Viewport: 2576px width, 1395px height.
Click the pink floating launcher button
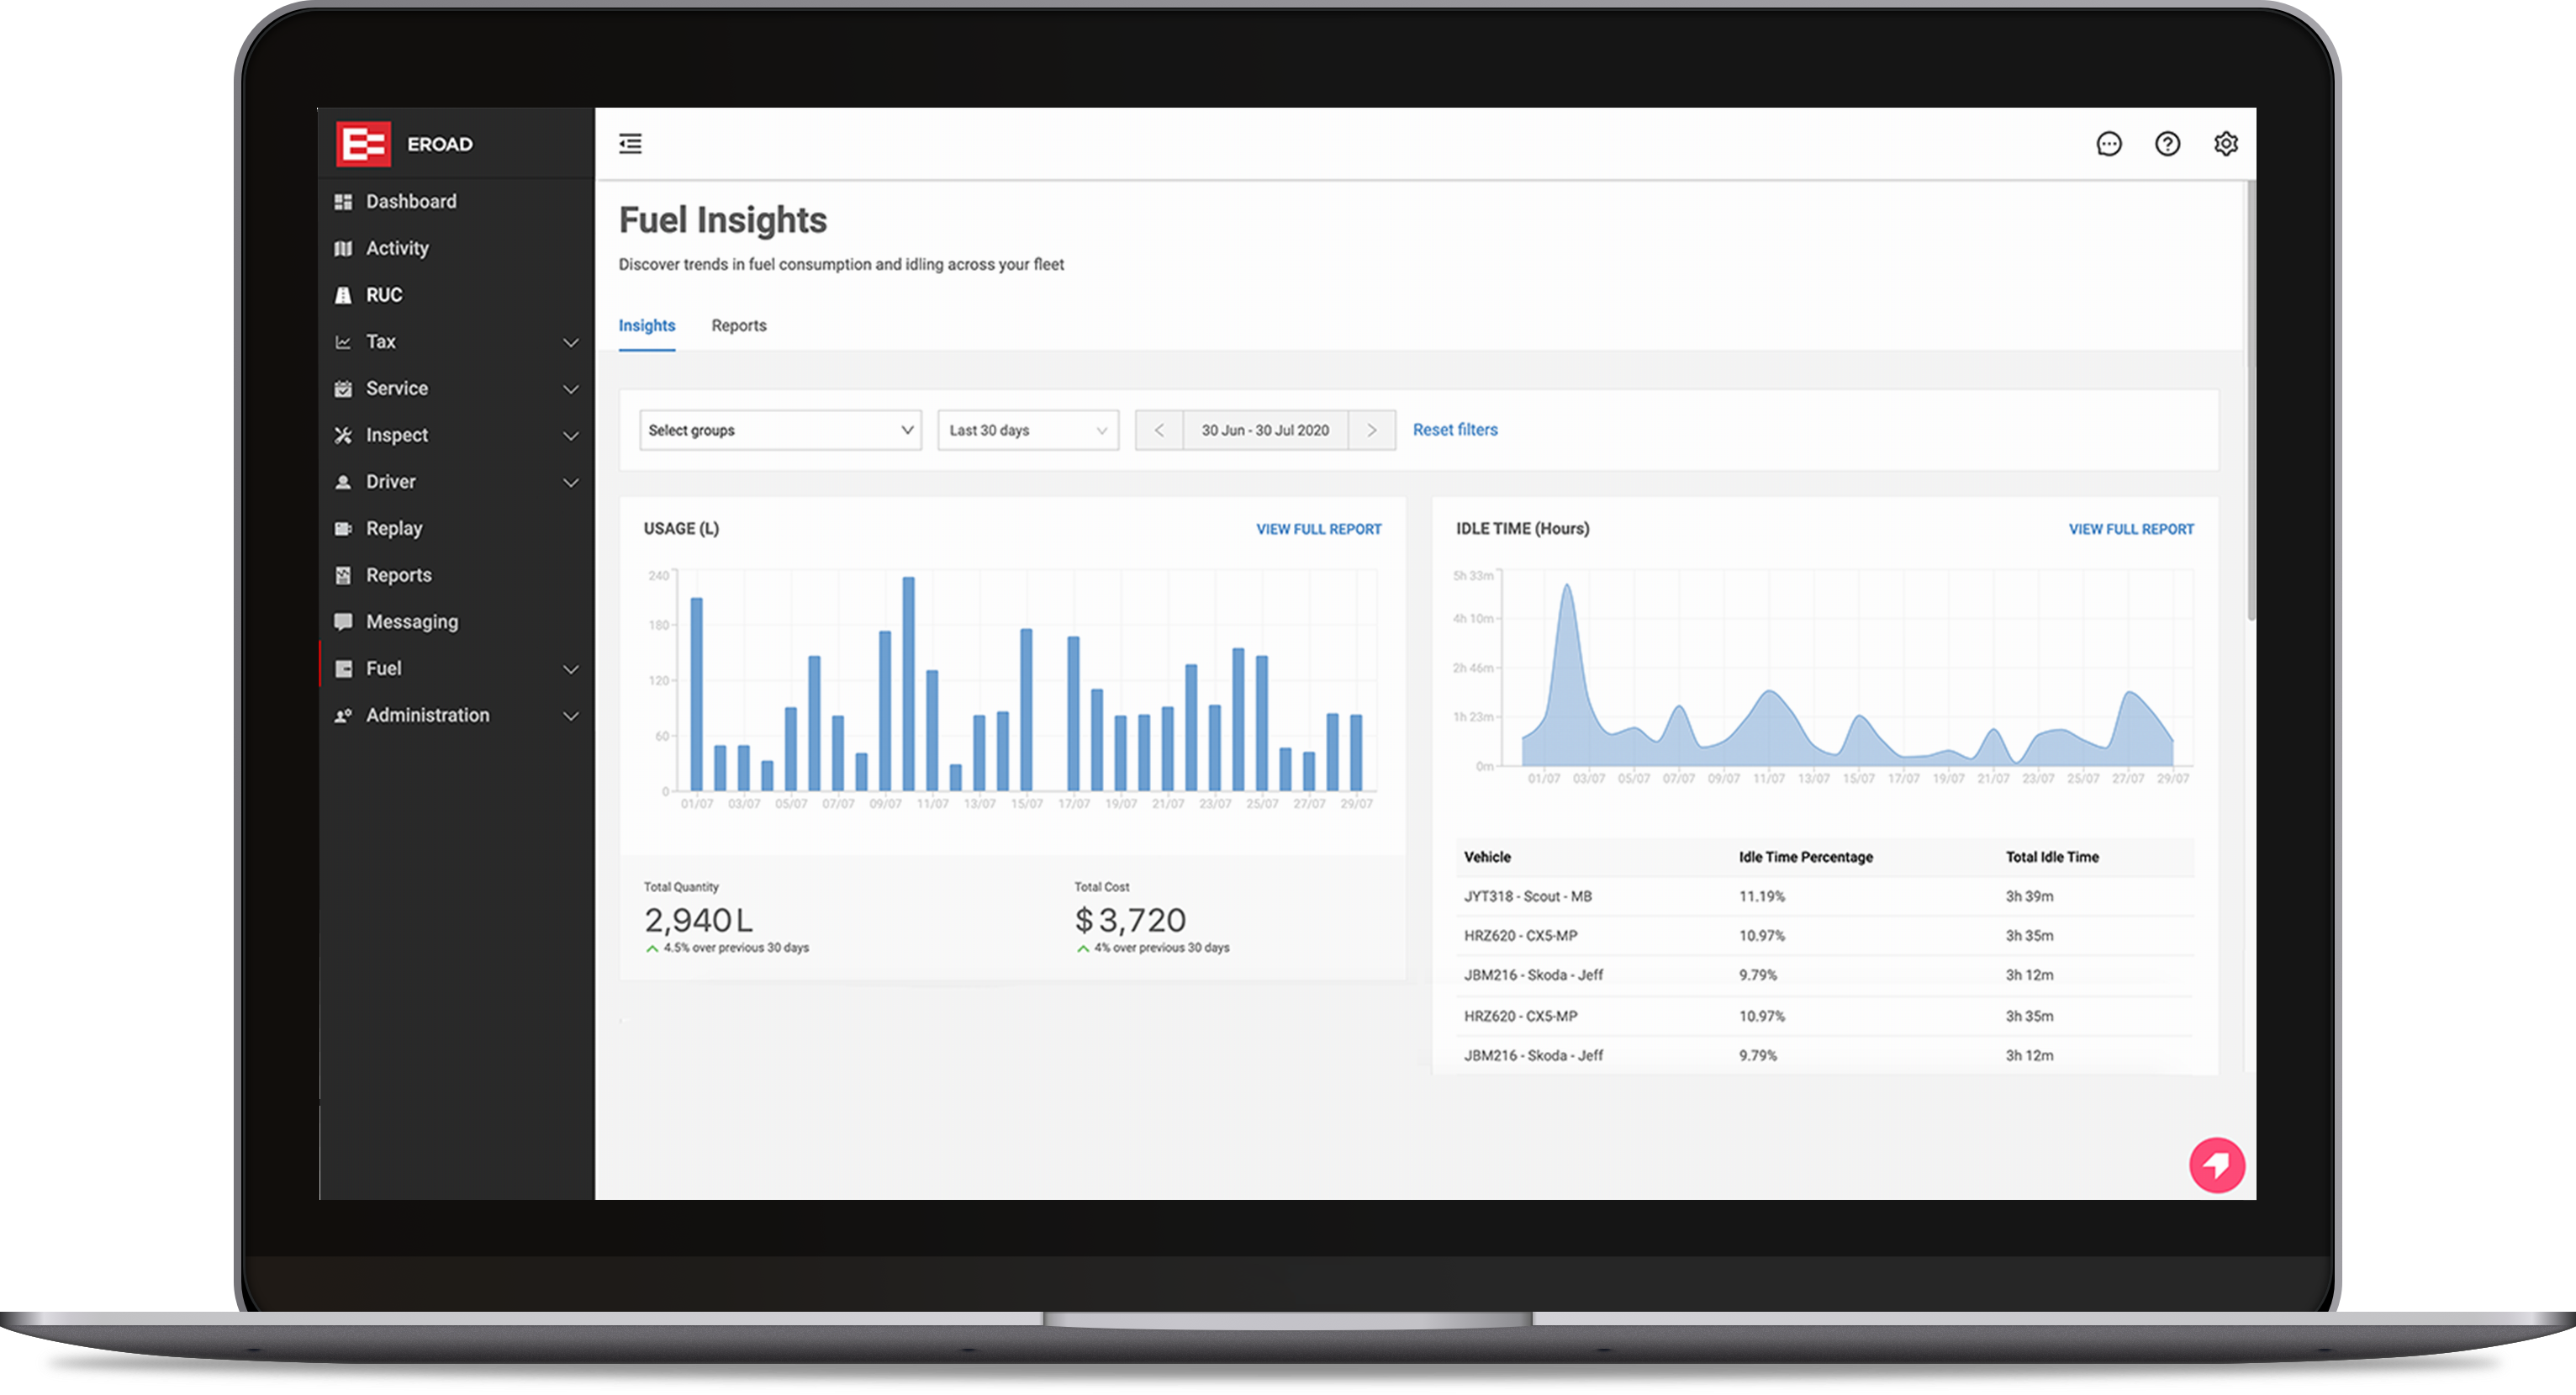tap(2216, 1165)
